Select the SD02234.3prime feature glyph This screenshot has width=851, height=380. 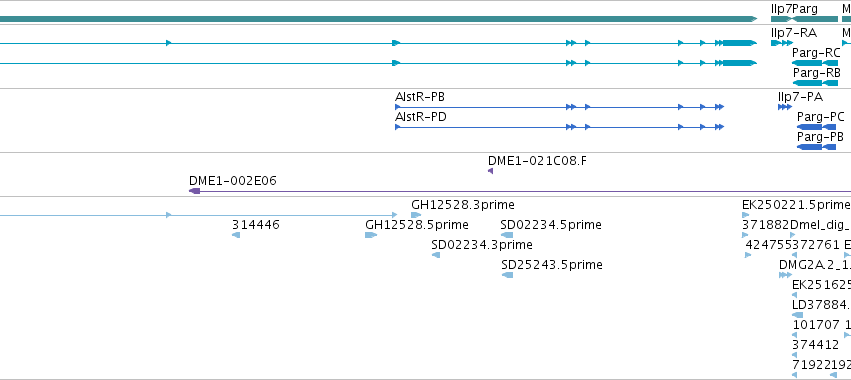click(x=436, y=255)
